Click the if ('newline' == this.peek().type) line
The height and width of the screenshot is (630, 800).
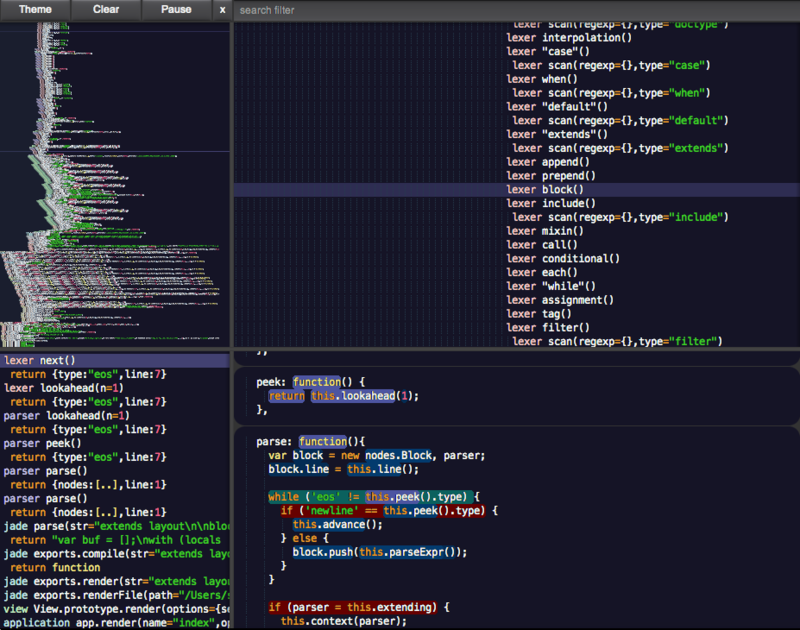click(389, 510)
